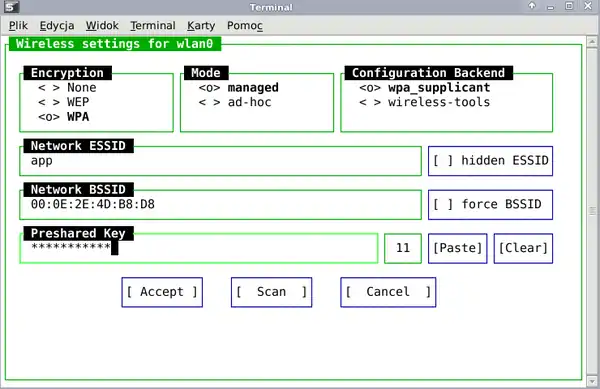Clear the preshared key field
The height and width of the screenshot is (389, 600).
pyautogui.click(x=523, y=248)
